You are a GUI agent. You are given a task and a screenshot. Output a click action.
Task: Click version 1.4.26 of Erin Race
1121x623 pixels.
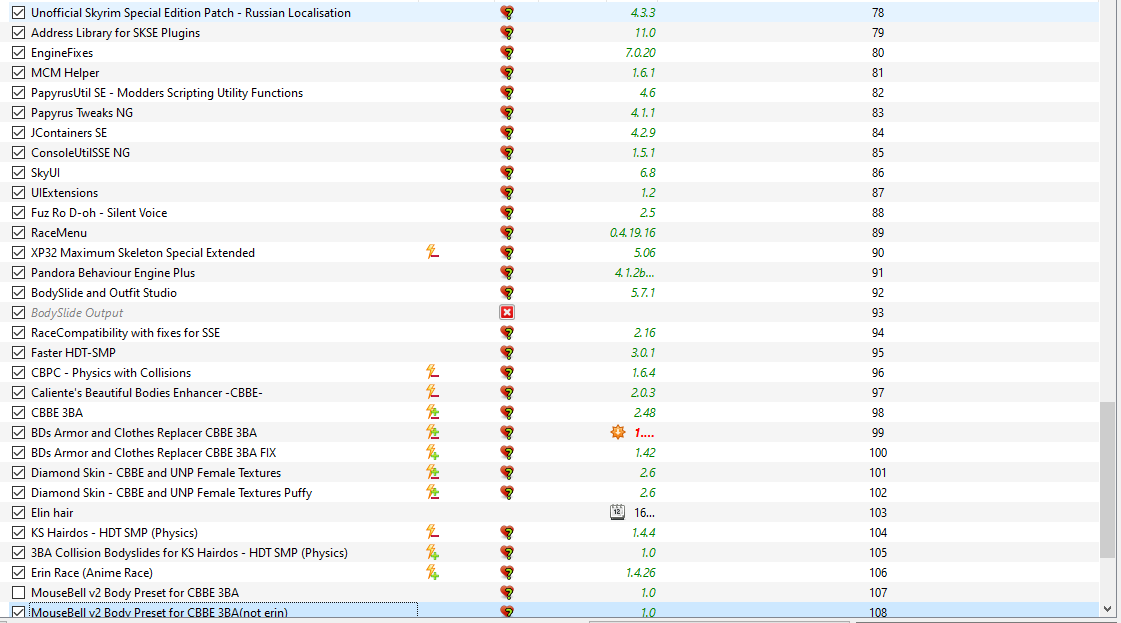[x=641, y=572]
